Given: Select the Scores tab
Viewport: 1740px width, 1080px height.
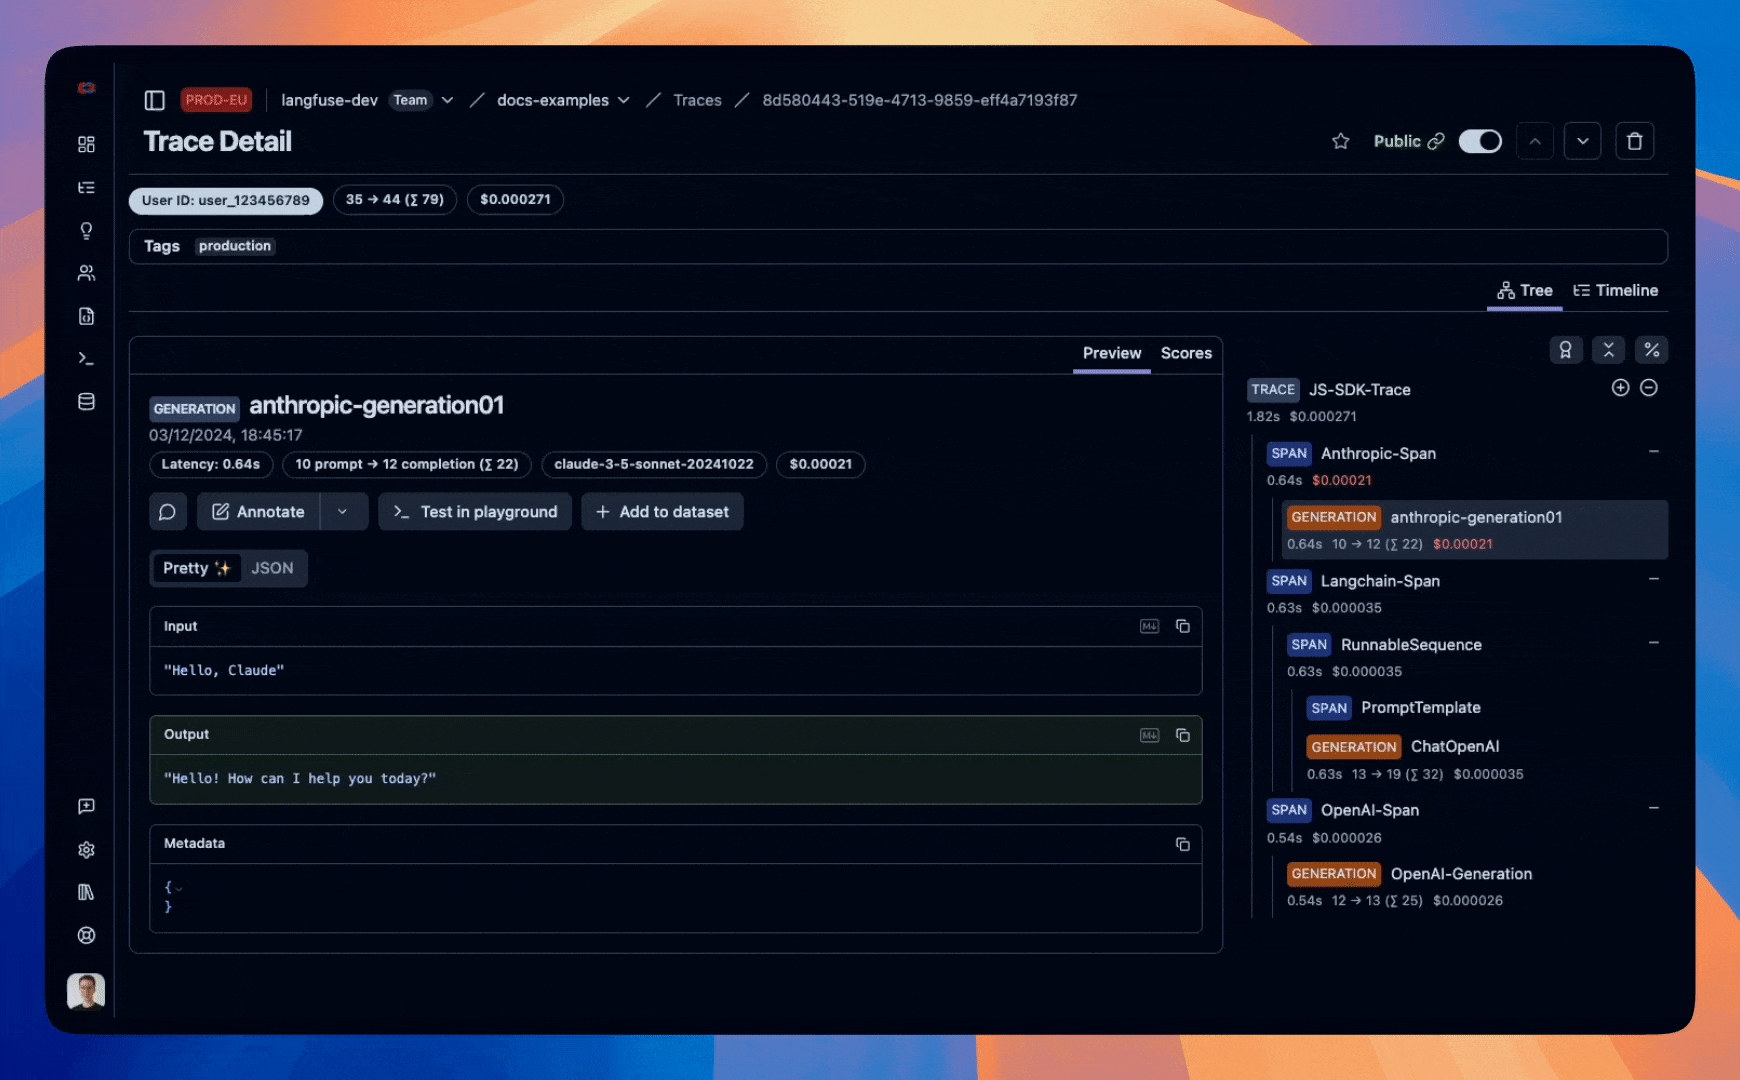Looking at the screenshot, I should (1186, 353).
